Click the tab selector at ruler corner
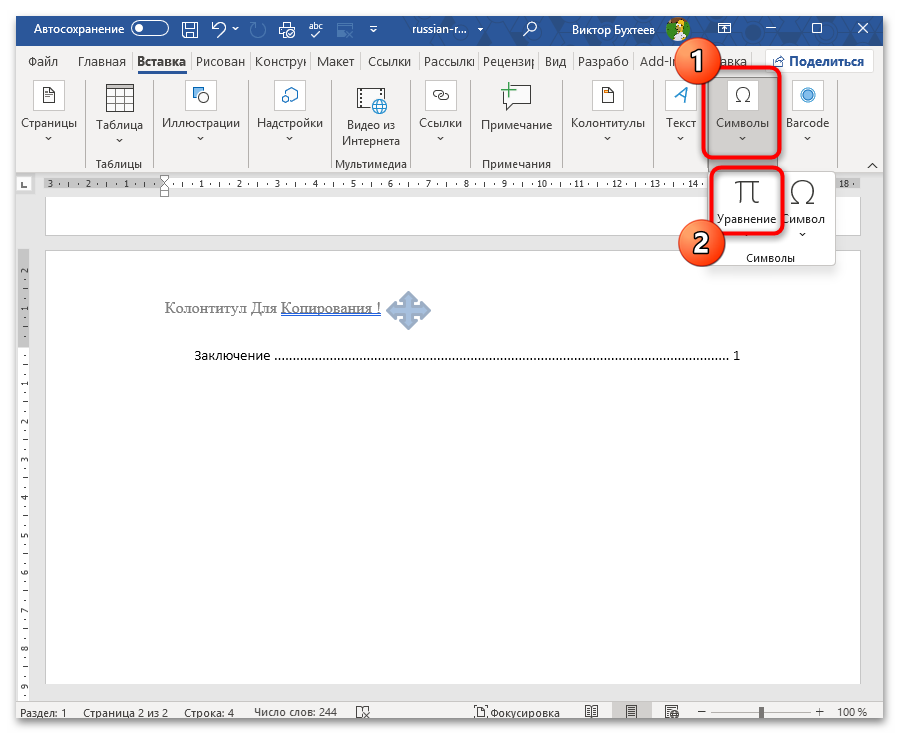 24,184
